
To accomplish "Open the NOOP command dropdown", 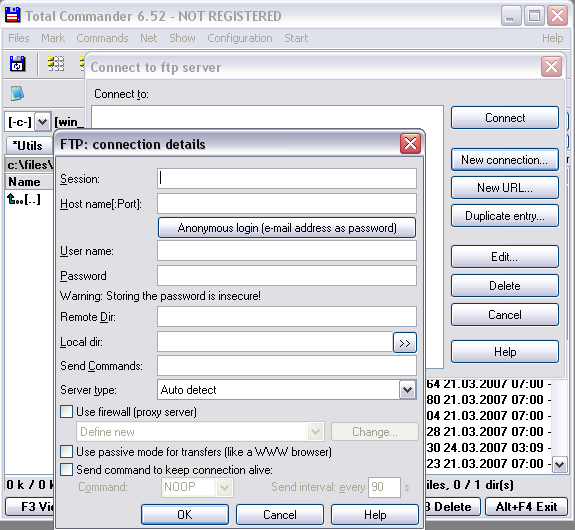I will click(224, 487).
